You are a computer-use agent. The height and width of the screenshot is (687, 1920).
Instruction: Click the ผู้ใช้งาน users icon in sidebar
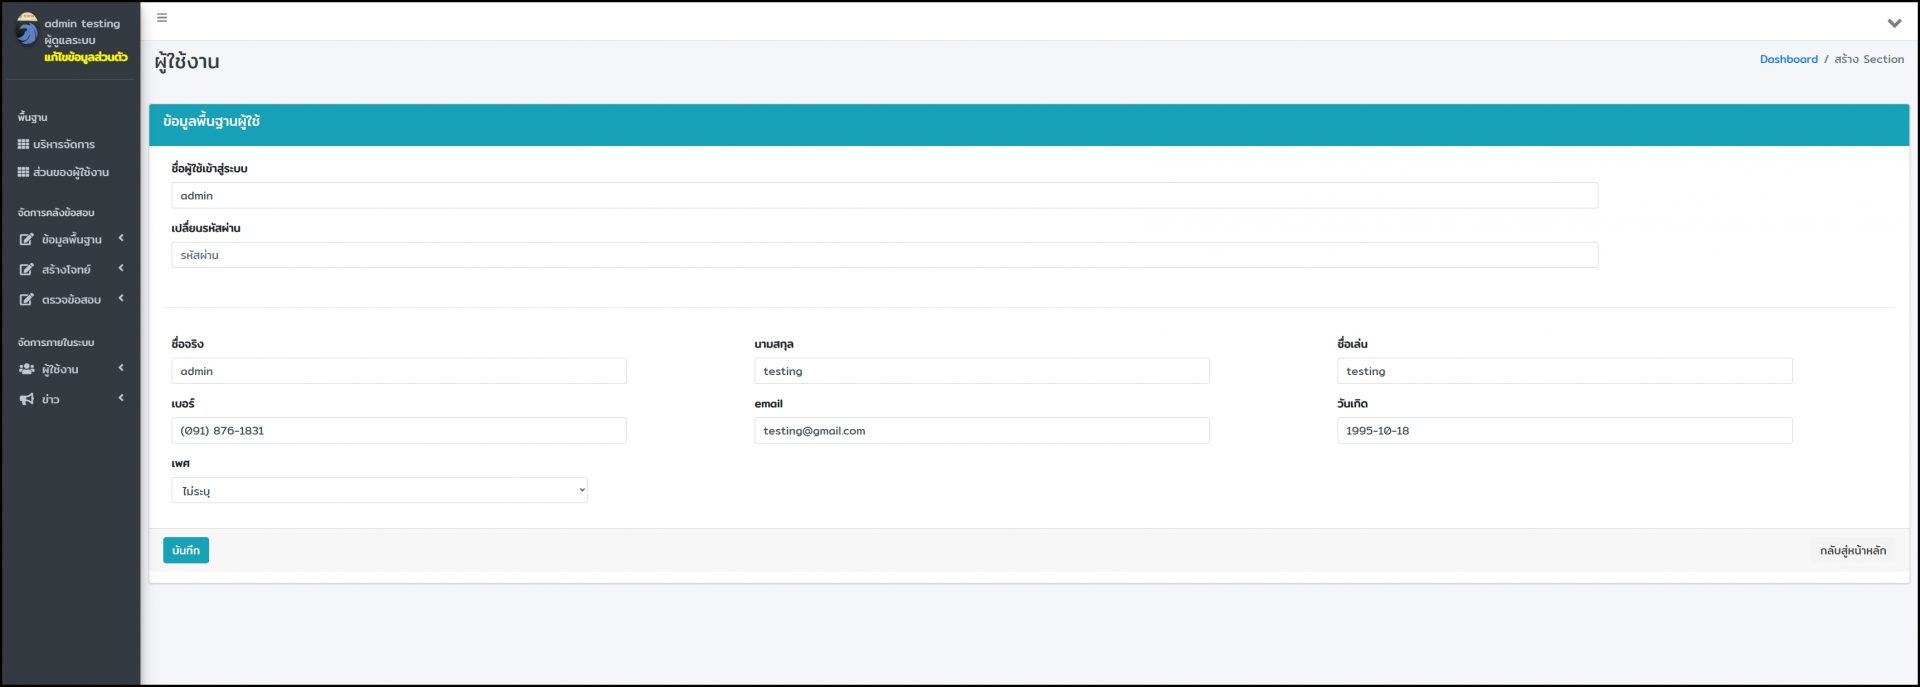[27, 370]
